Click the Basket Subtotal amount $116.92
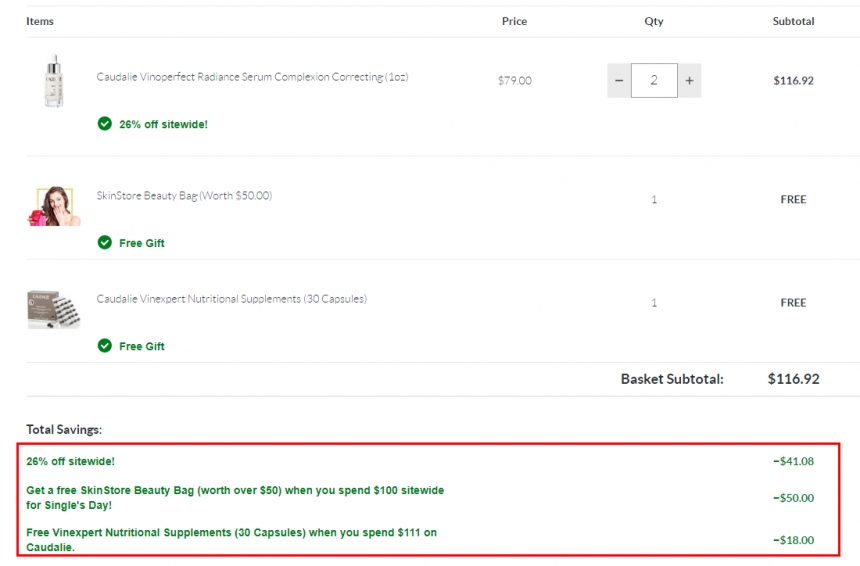This screenshot has height=566, width=860. (793, 379)
